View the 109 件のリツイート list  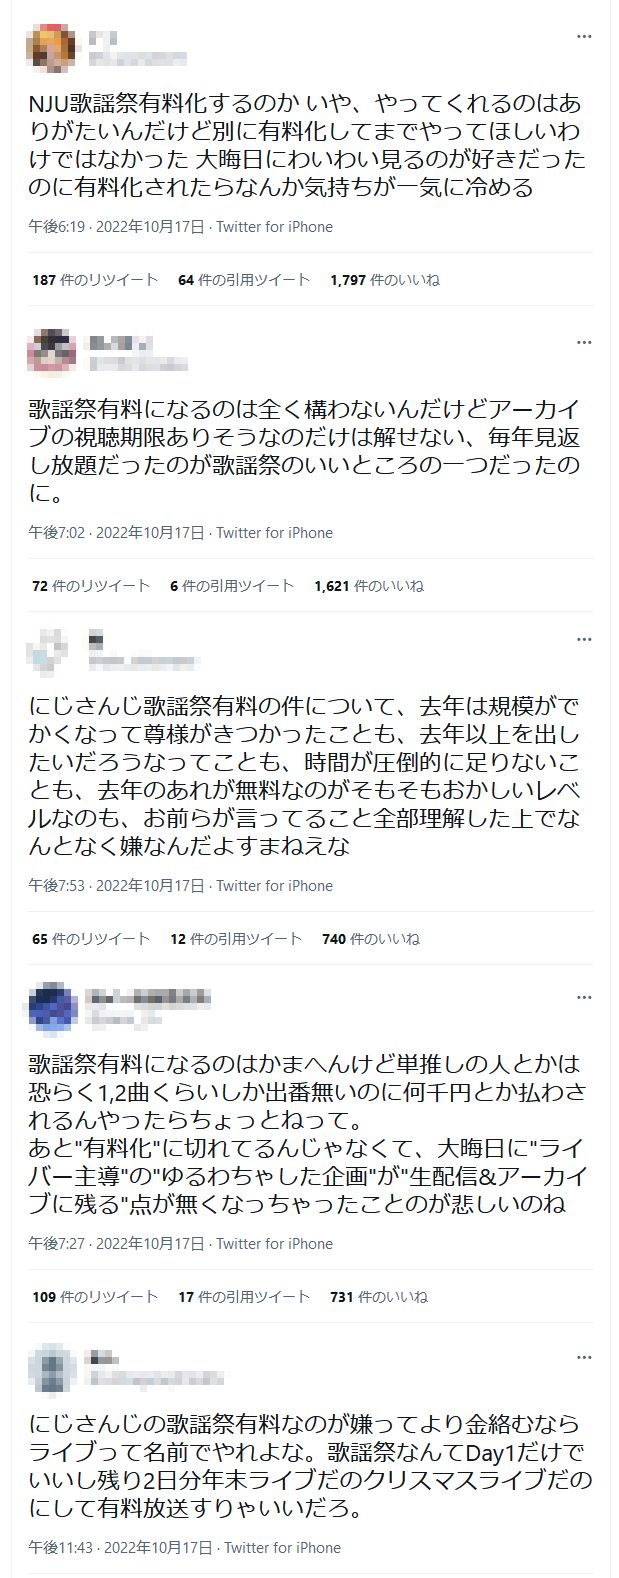pyautogui.click(x=95, y=1297)
